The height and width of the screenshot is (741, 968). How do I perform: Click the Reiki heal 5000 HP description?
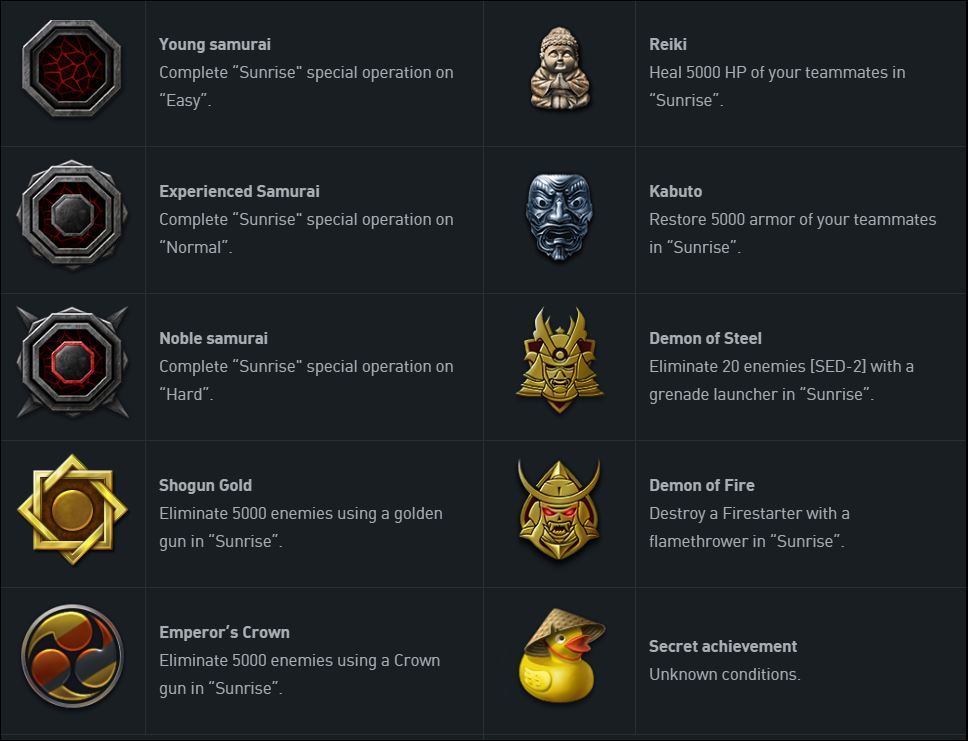pos(777,86)
